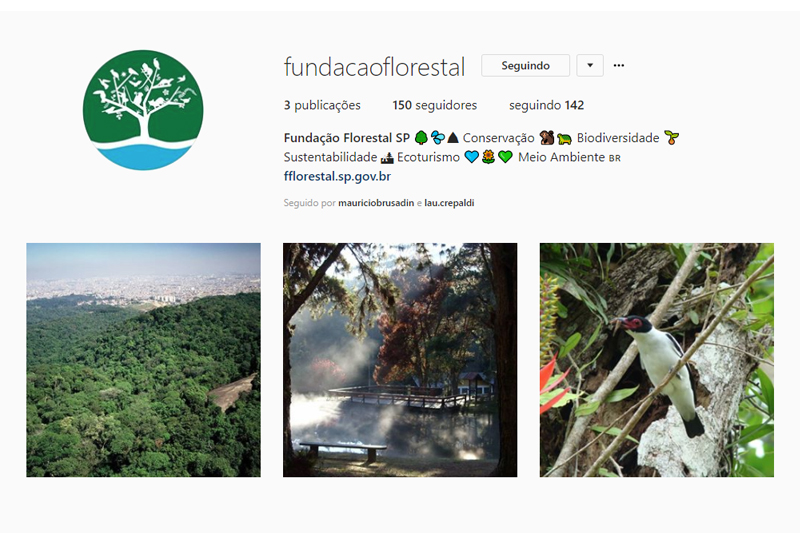
Task: Expand suggested accounts dropdown arrow
Action: point(590,65)
